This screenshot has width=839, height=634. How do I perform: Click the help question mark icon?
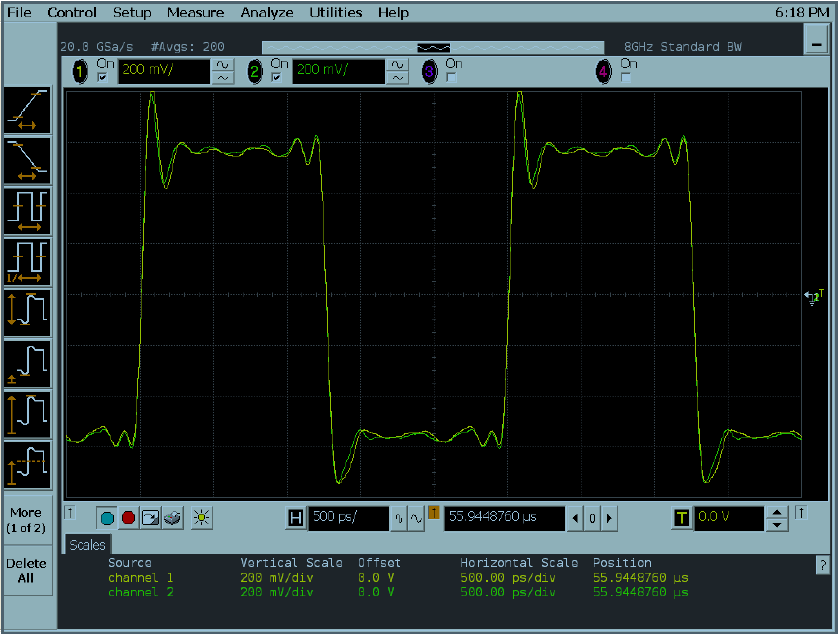pyautogui.click(x=823, y=565)
